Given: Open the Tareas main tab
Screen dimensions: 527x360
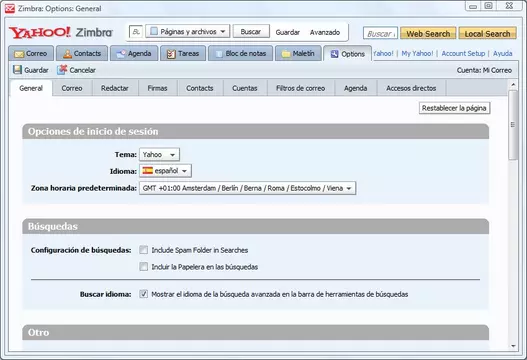Looking at the screenshot, I should [x=183, y=53].
